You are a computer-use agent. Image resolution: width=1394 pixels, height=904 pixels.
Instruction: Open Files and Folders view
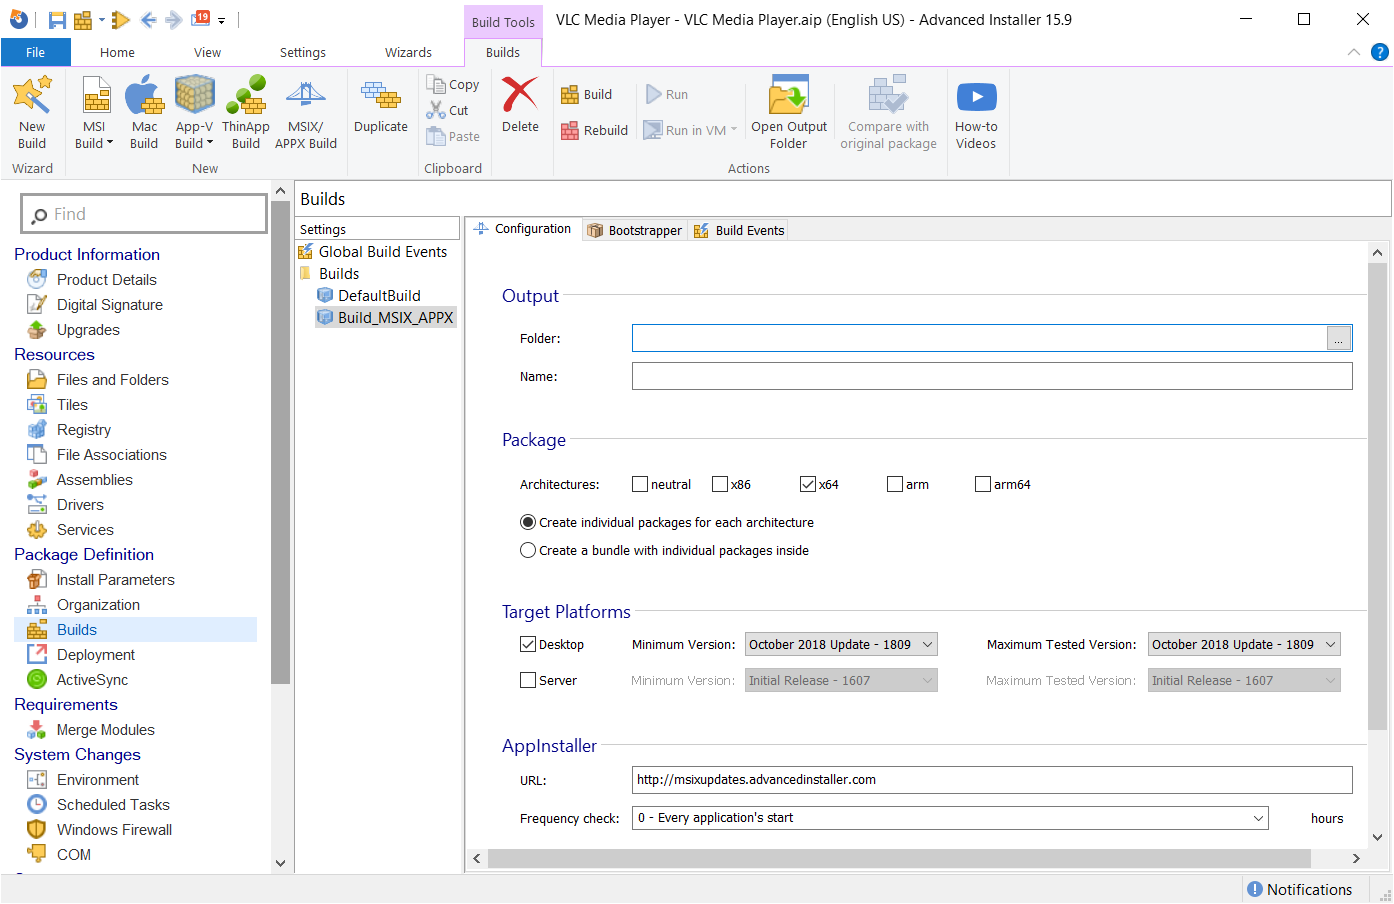coord(112,380)
